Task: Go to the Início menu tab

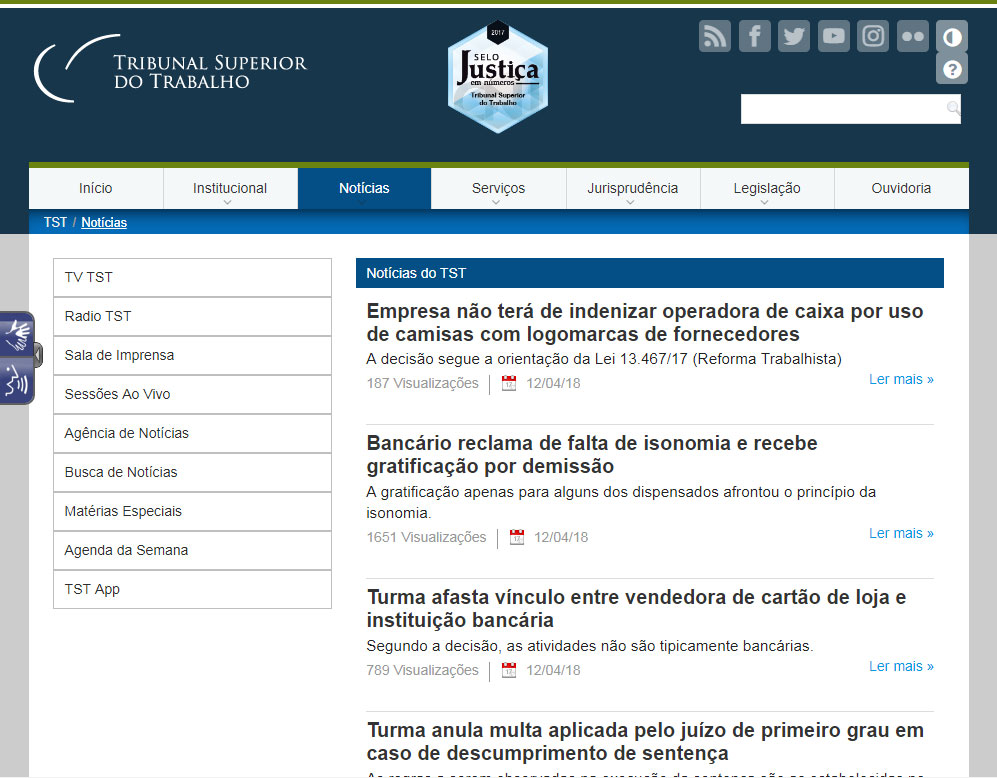Action: (96, 188)
